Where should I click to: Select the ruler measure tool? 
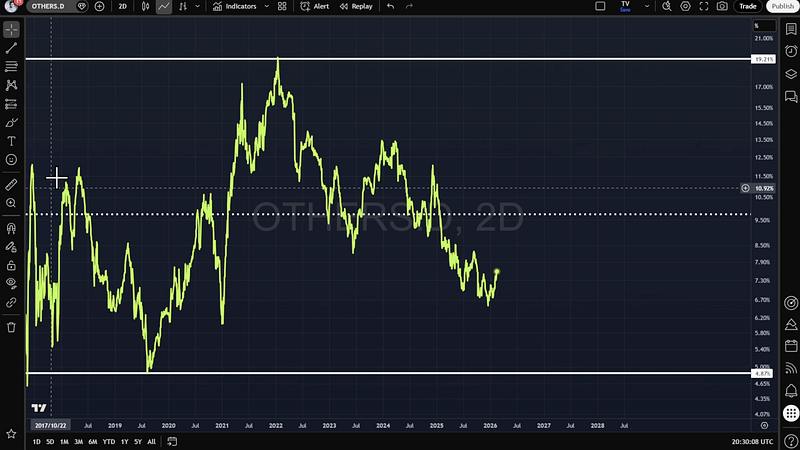11,184
